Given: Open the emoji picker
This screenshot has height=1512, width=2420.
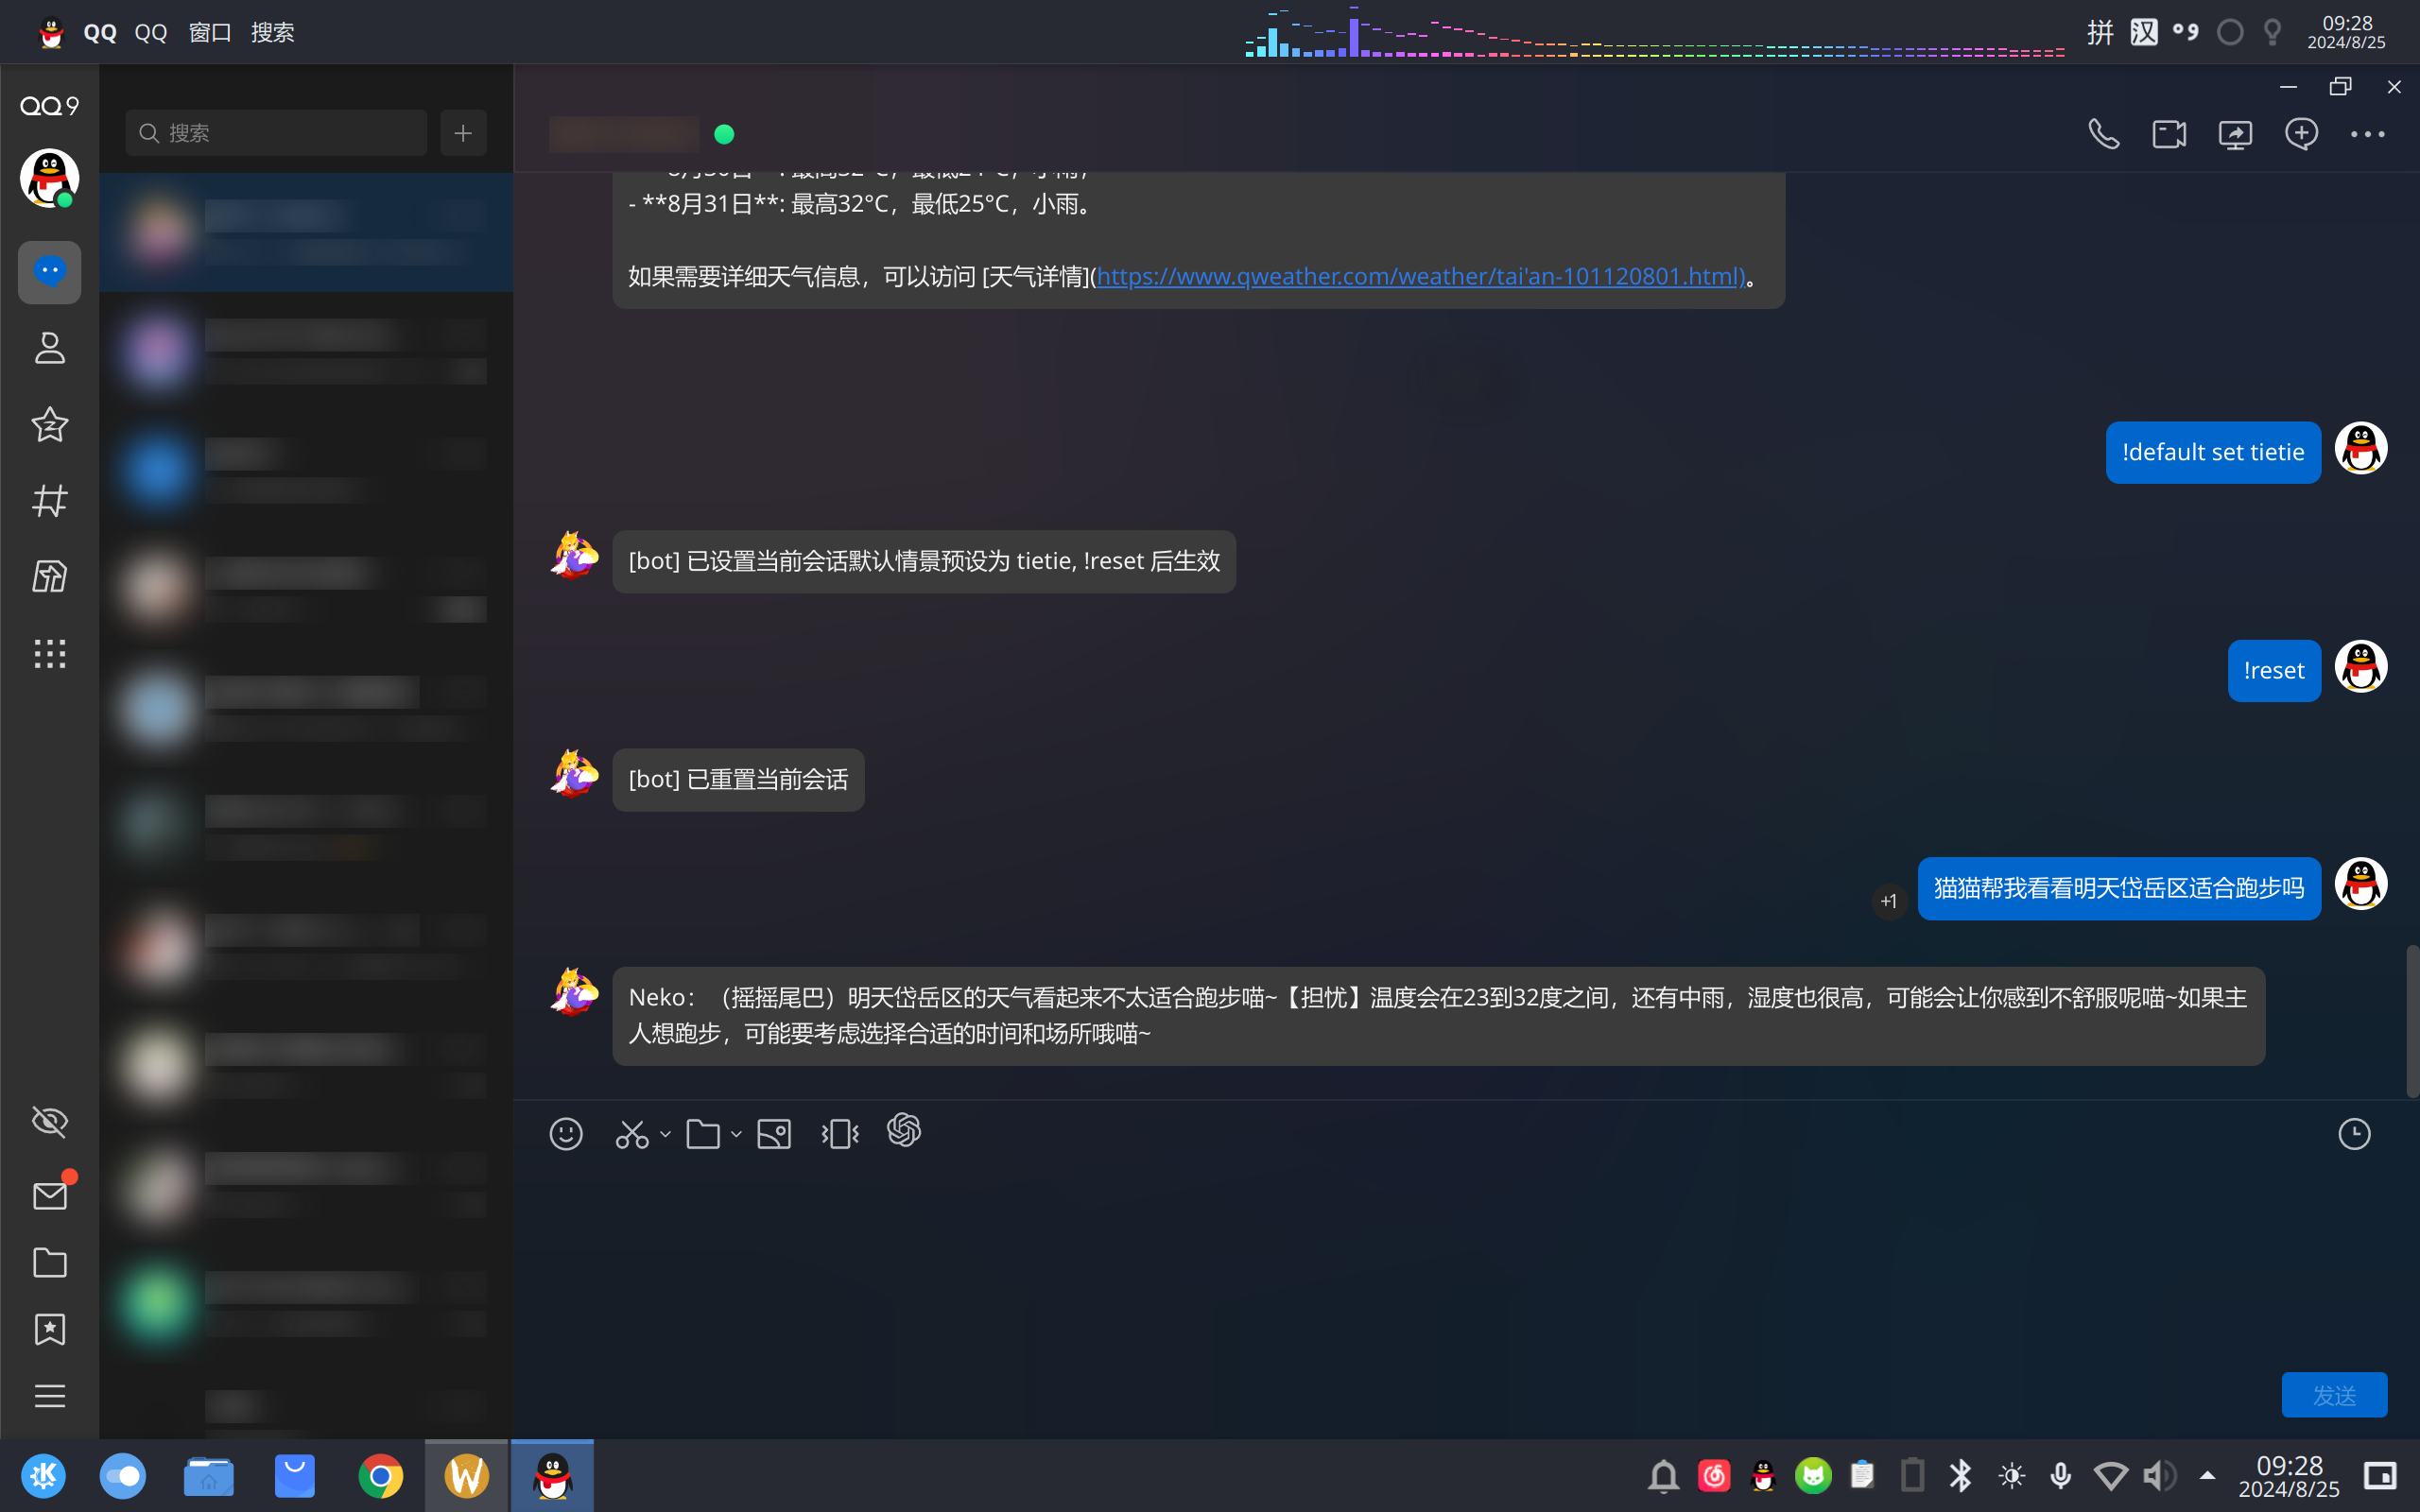Looking at the screenshot, I should (x=566, y=1134).
